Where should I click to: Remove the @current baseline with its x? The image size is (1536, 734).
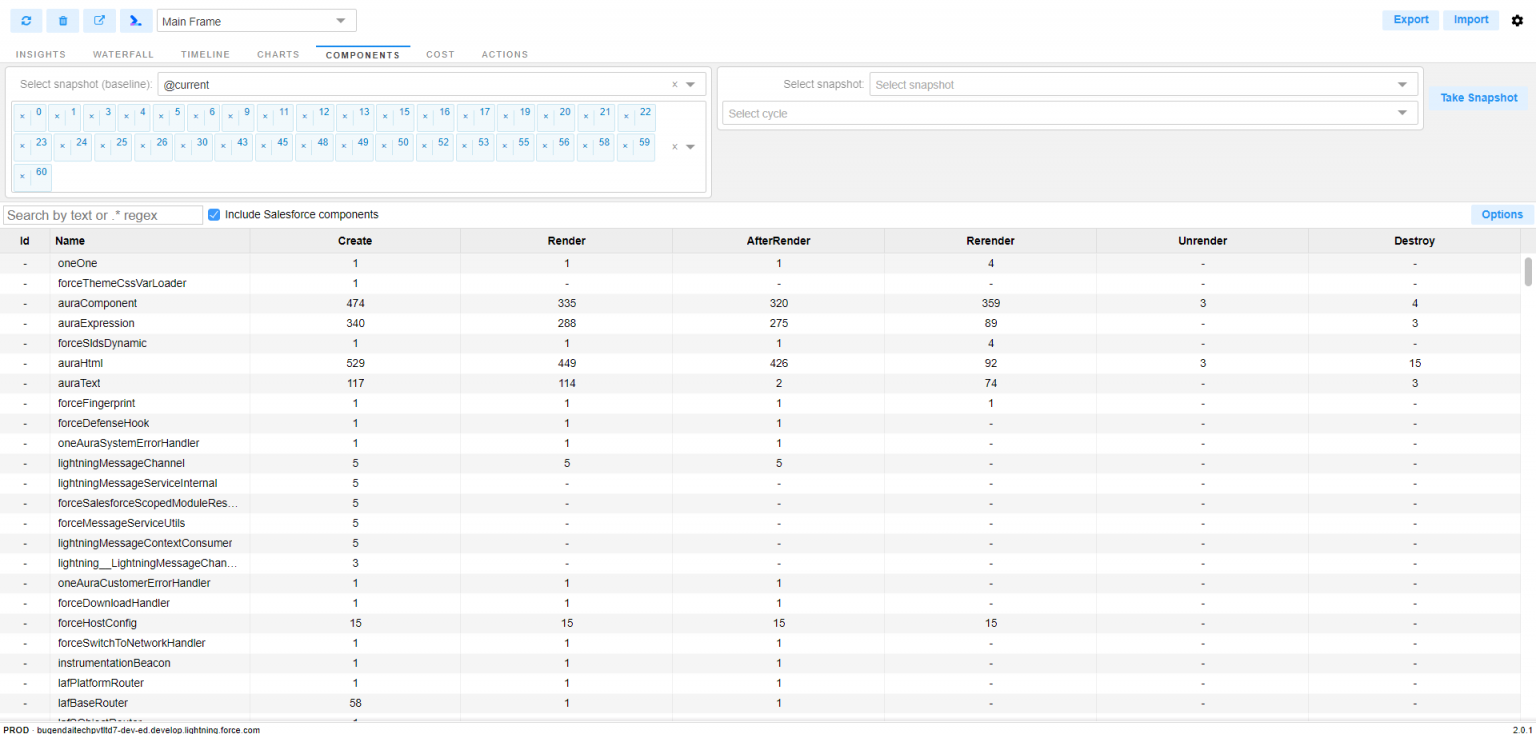pos(675,84)
